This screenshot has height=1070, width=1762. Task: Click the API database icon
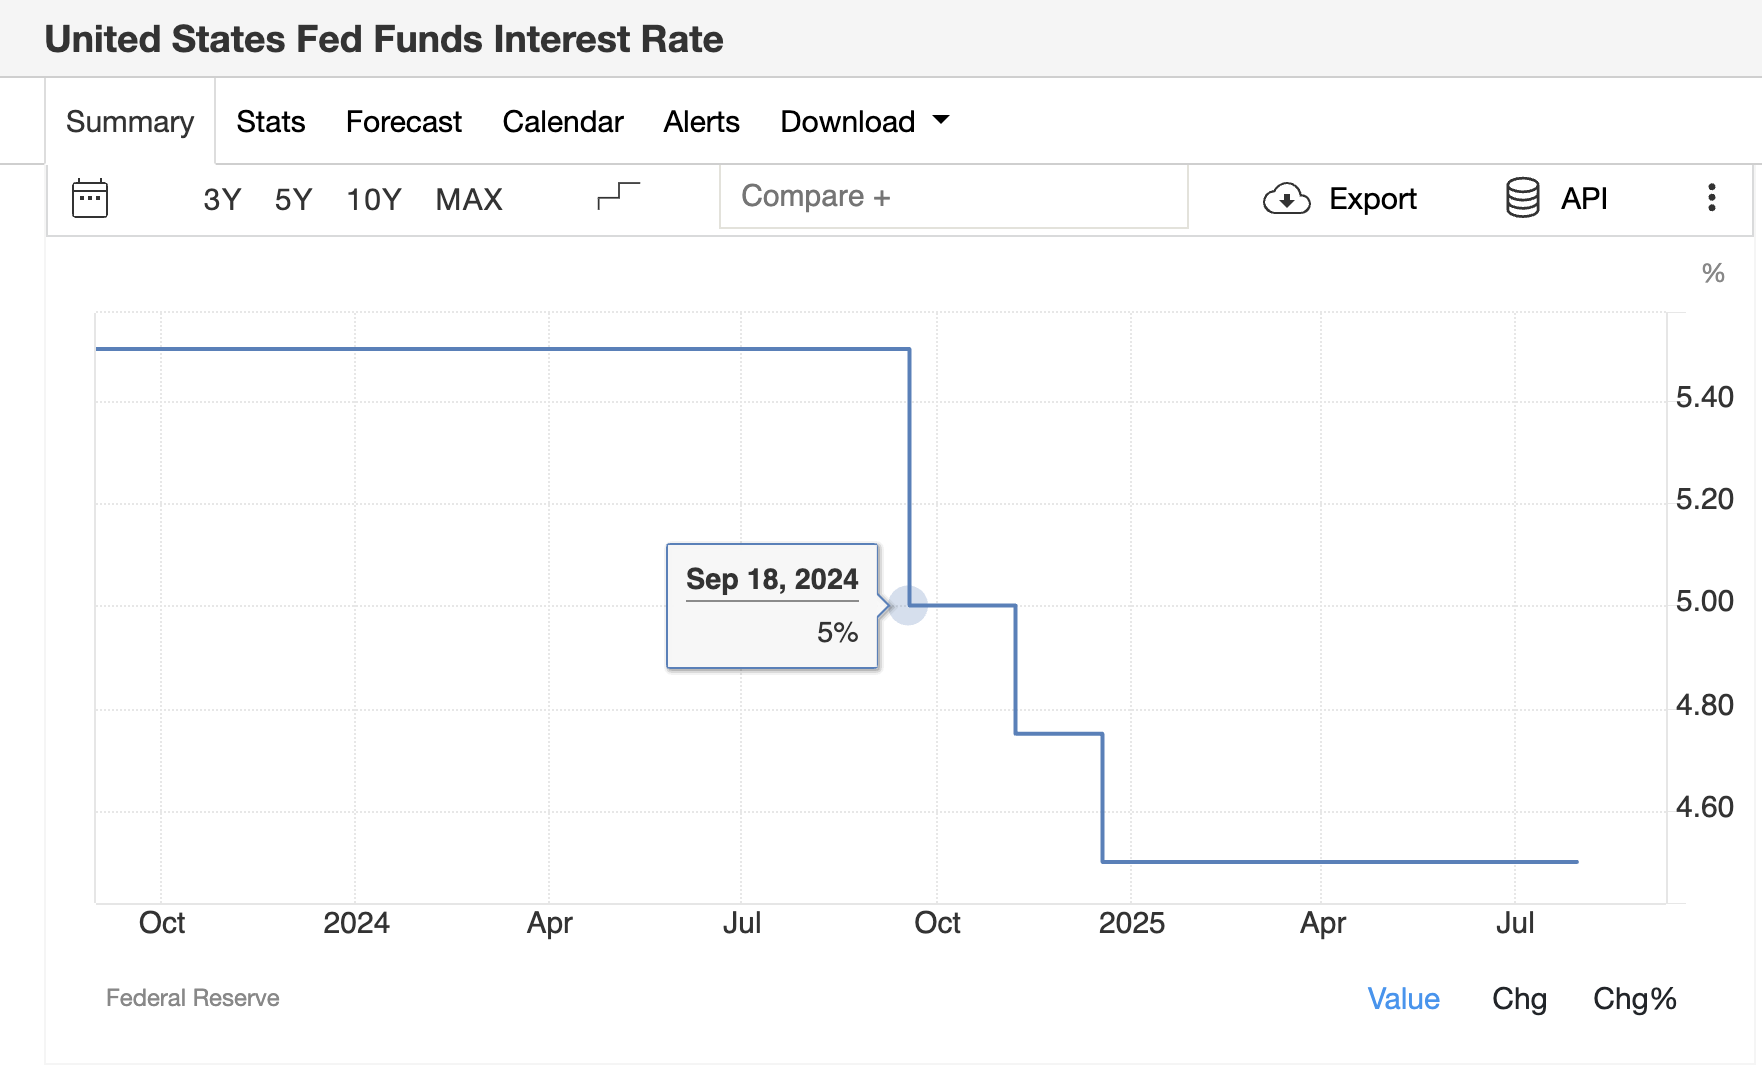[x=1522, y=198]
